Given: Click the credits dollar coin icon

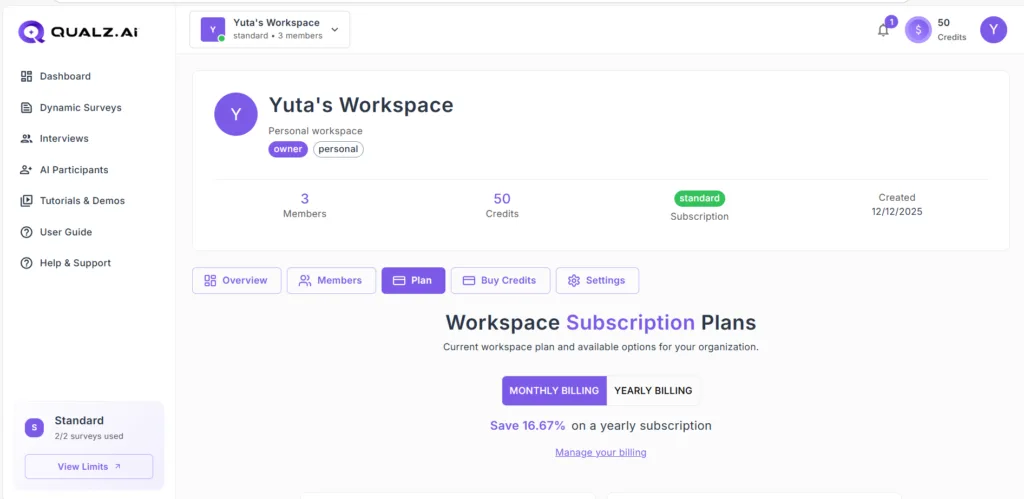Looking at the screenshot, I should click(x=918, y=30).
